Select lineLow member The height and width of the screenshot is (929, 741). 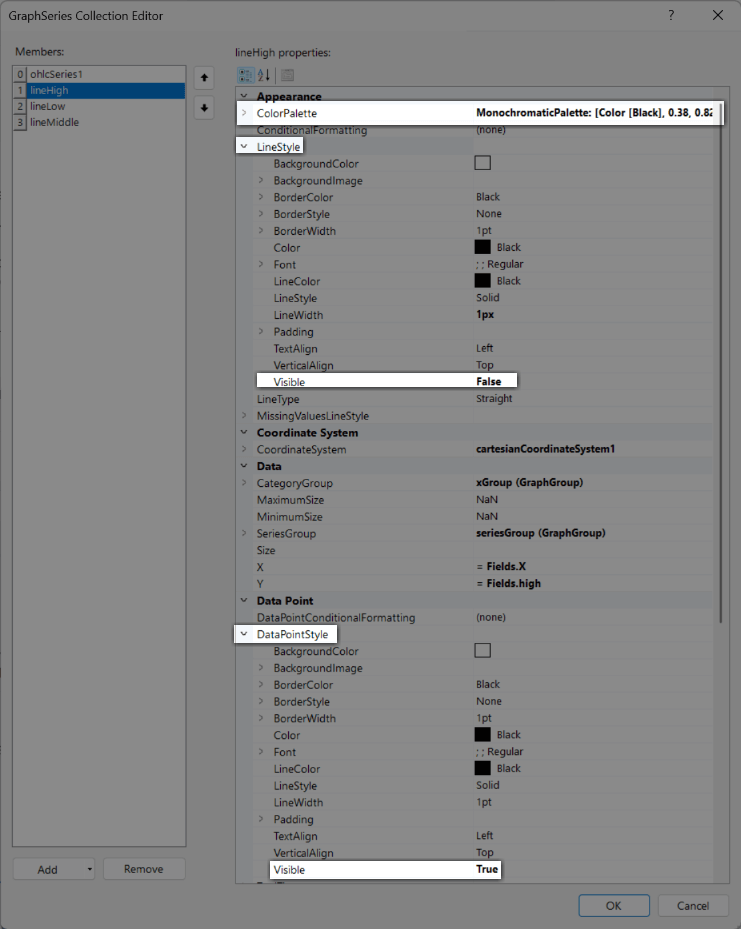click(100, 106)
